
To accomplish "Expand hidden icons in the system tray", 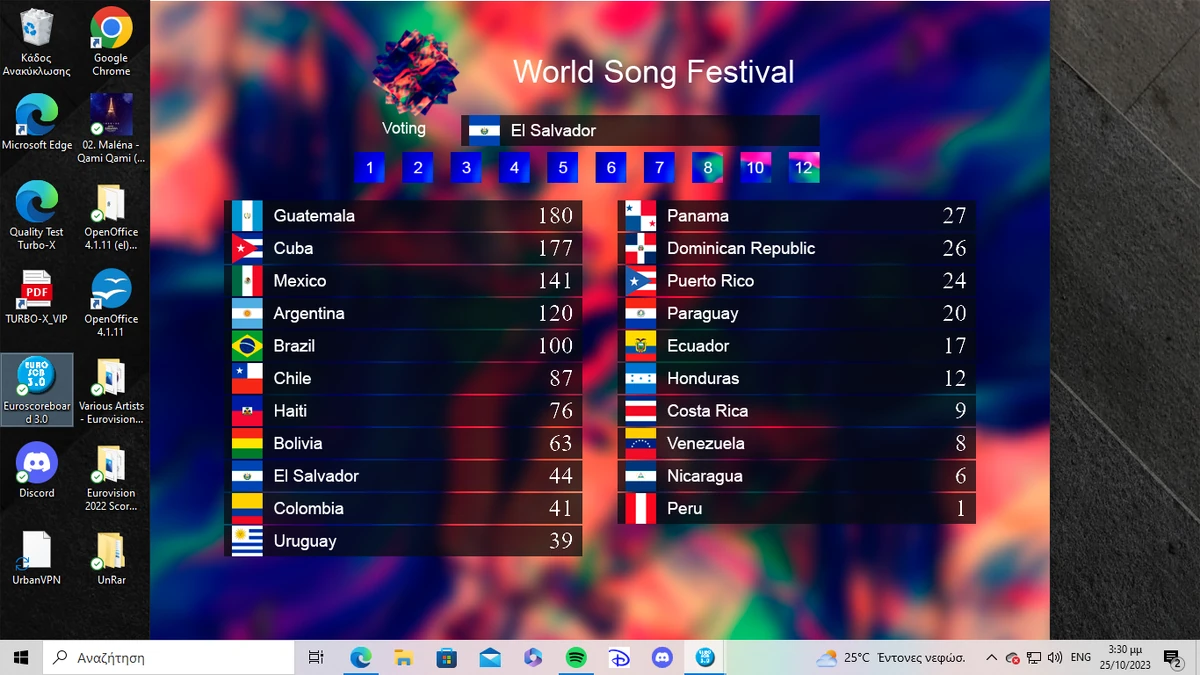I will (x=991, y=657).
